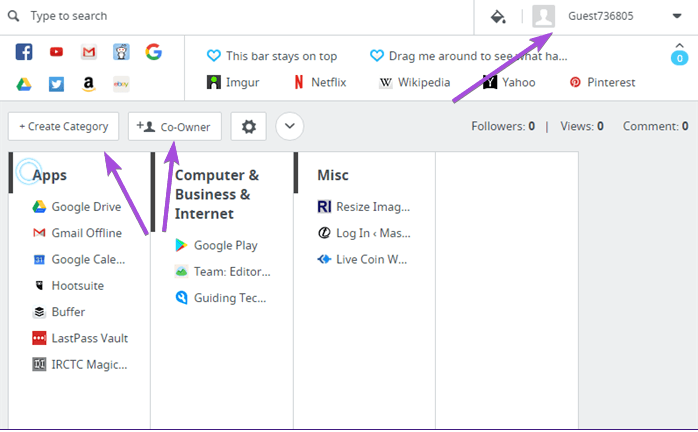Open the Google G shortcut icon

point(154,52)
